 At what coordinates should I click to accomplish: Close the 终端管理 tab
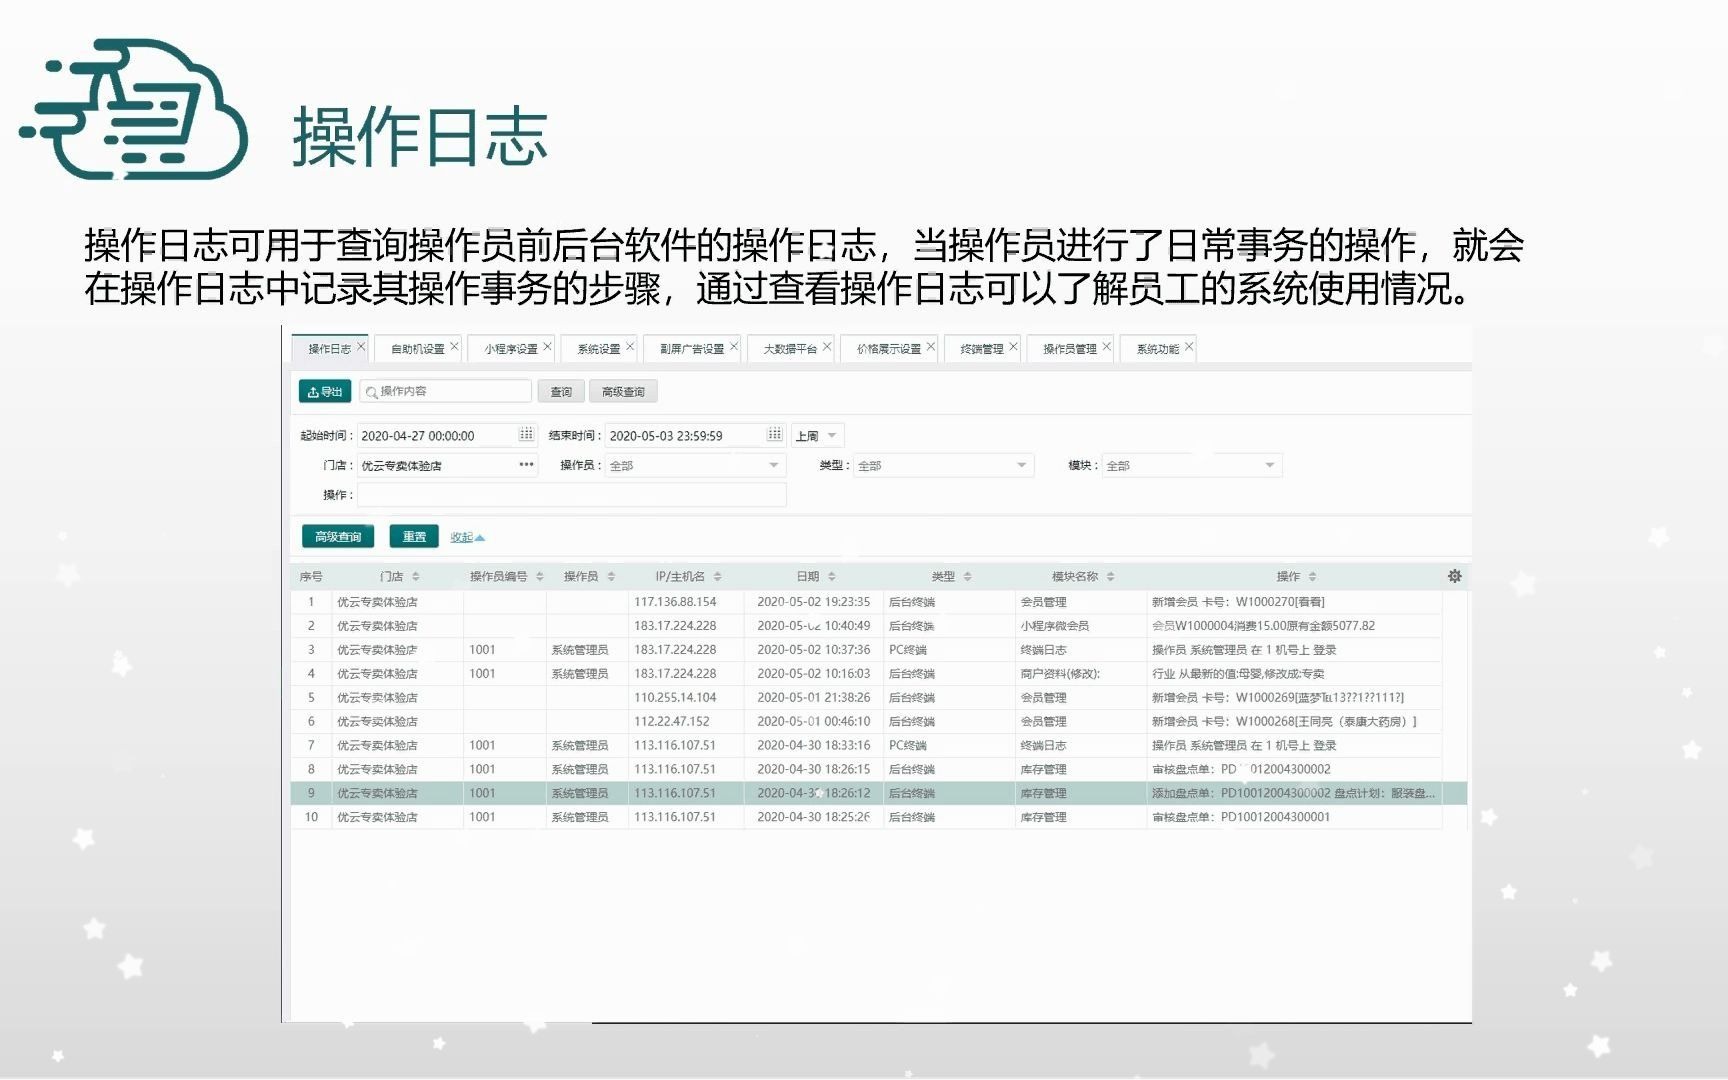tap(1013, 347)
